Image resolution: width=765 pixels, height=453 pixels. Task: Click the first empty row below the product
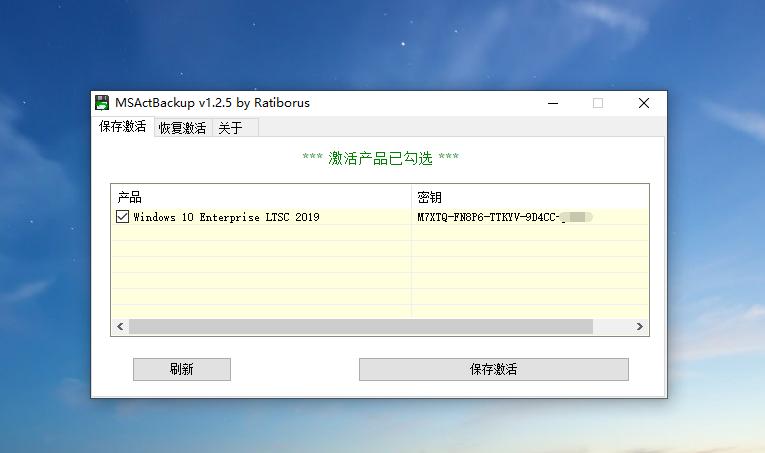[x=260, y=233]
